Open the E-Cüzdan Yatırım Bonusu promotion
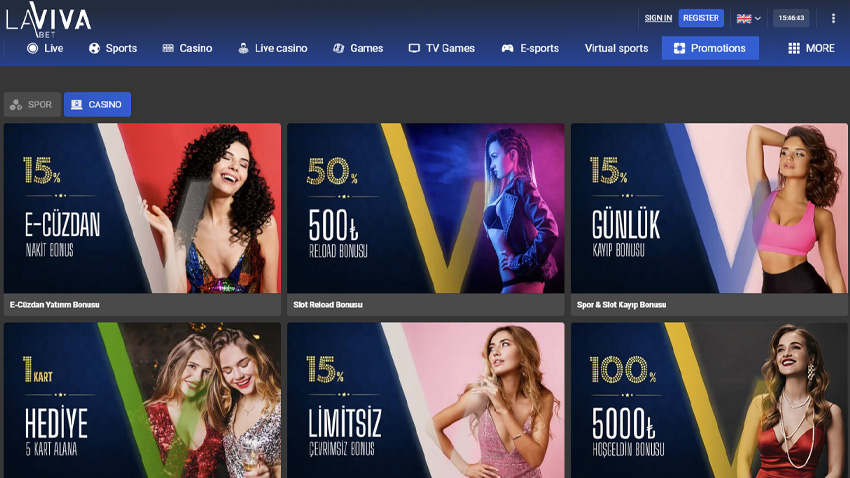This screenshot has width=850, height=478. point(143,219)
